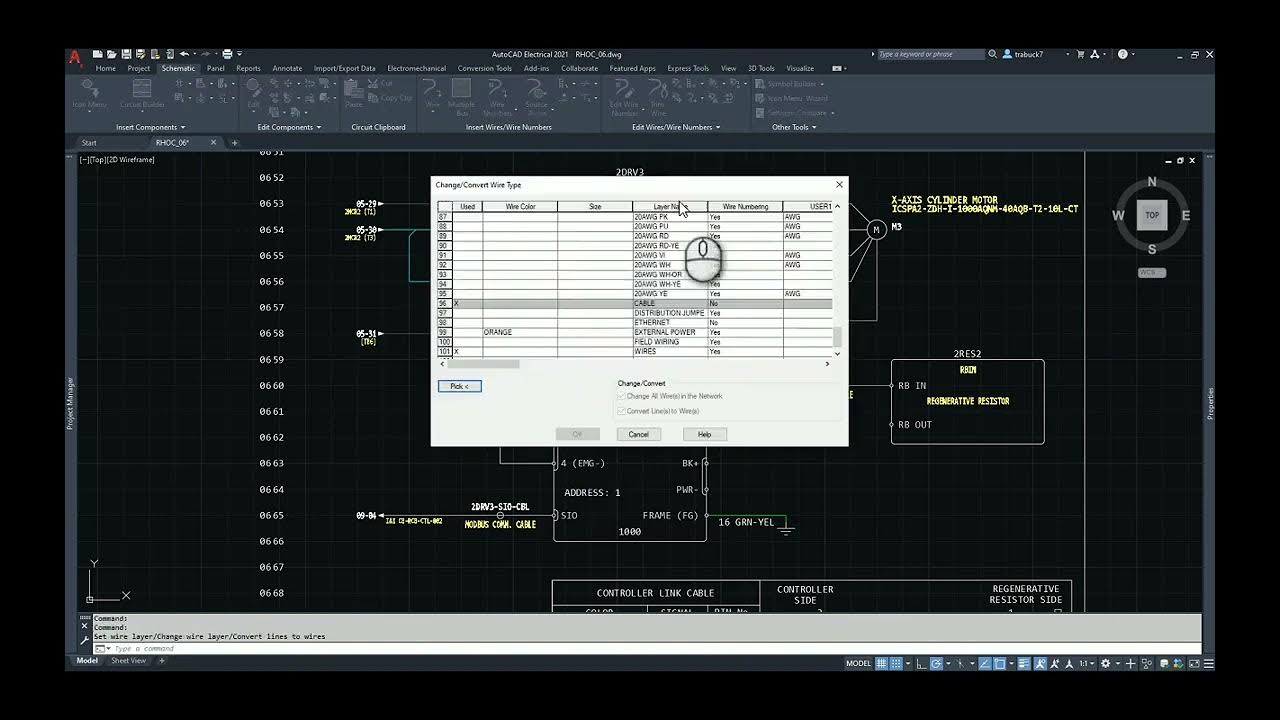The width and height of the screenshot is (1280, 720).
Task: Click the Source Arrow tool in the ribbon
Action: pyautogui.click(x=537, y=94)
